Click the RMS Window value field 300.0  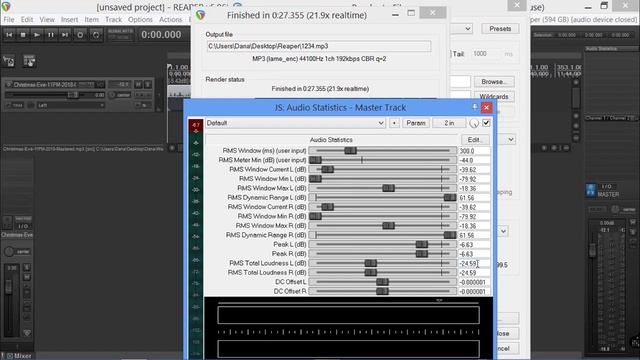[474, 151]
